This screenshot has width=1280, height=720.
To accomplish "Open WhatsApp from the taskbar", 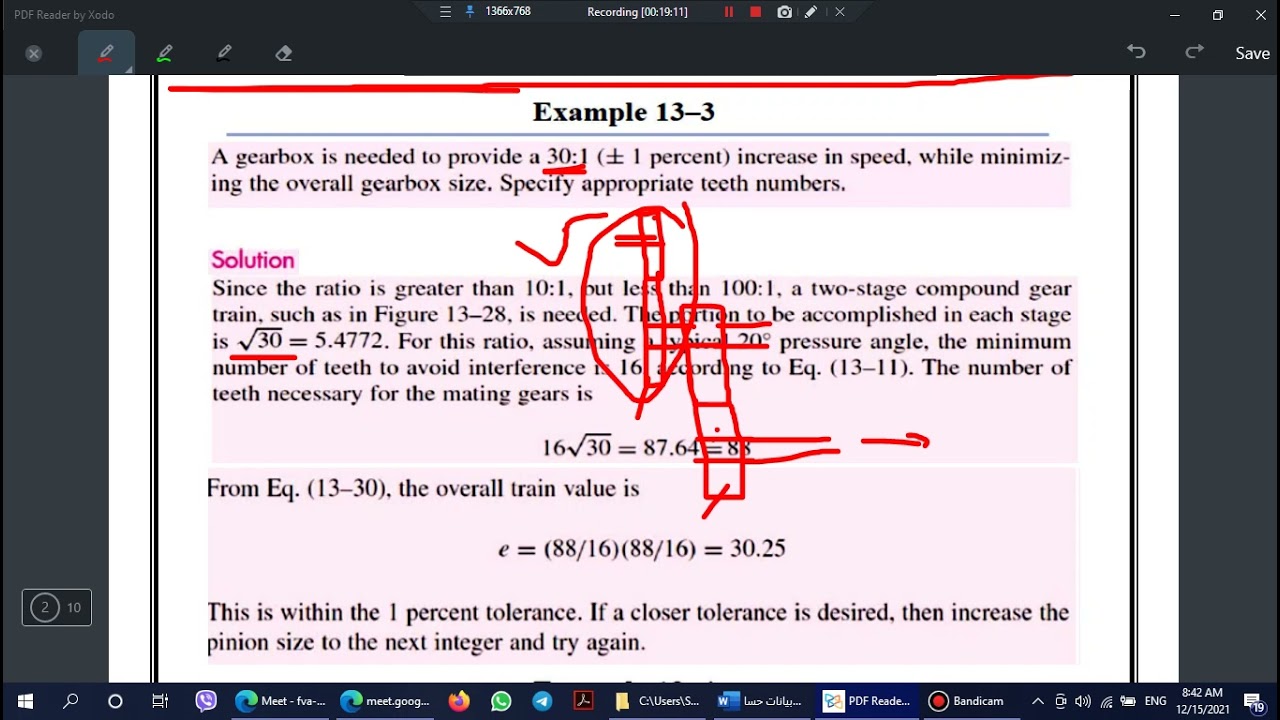I will (x=501, y=701).
